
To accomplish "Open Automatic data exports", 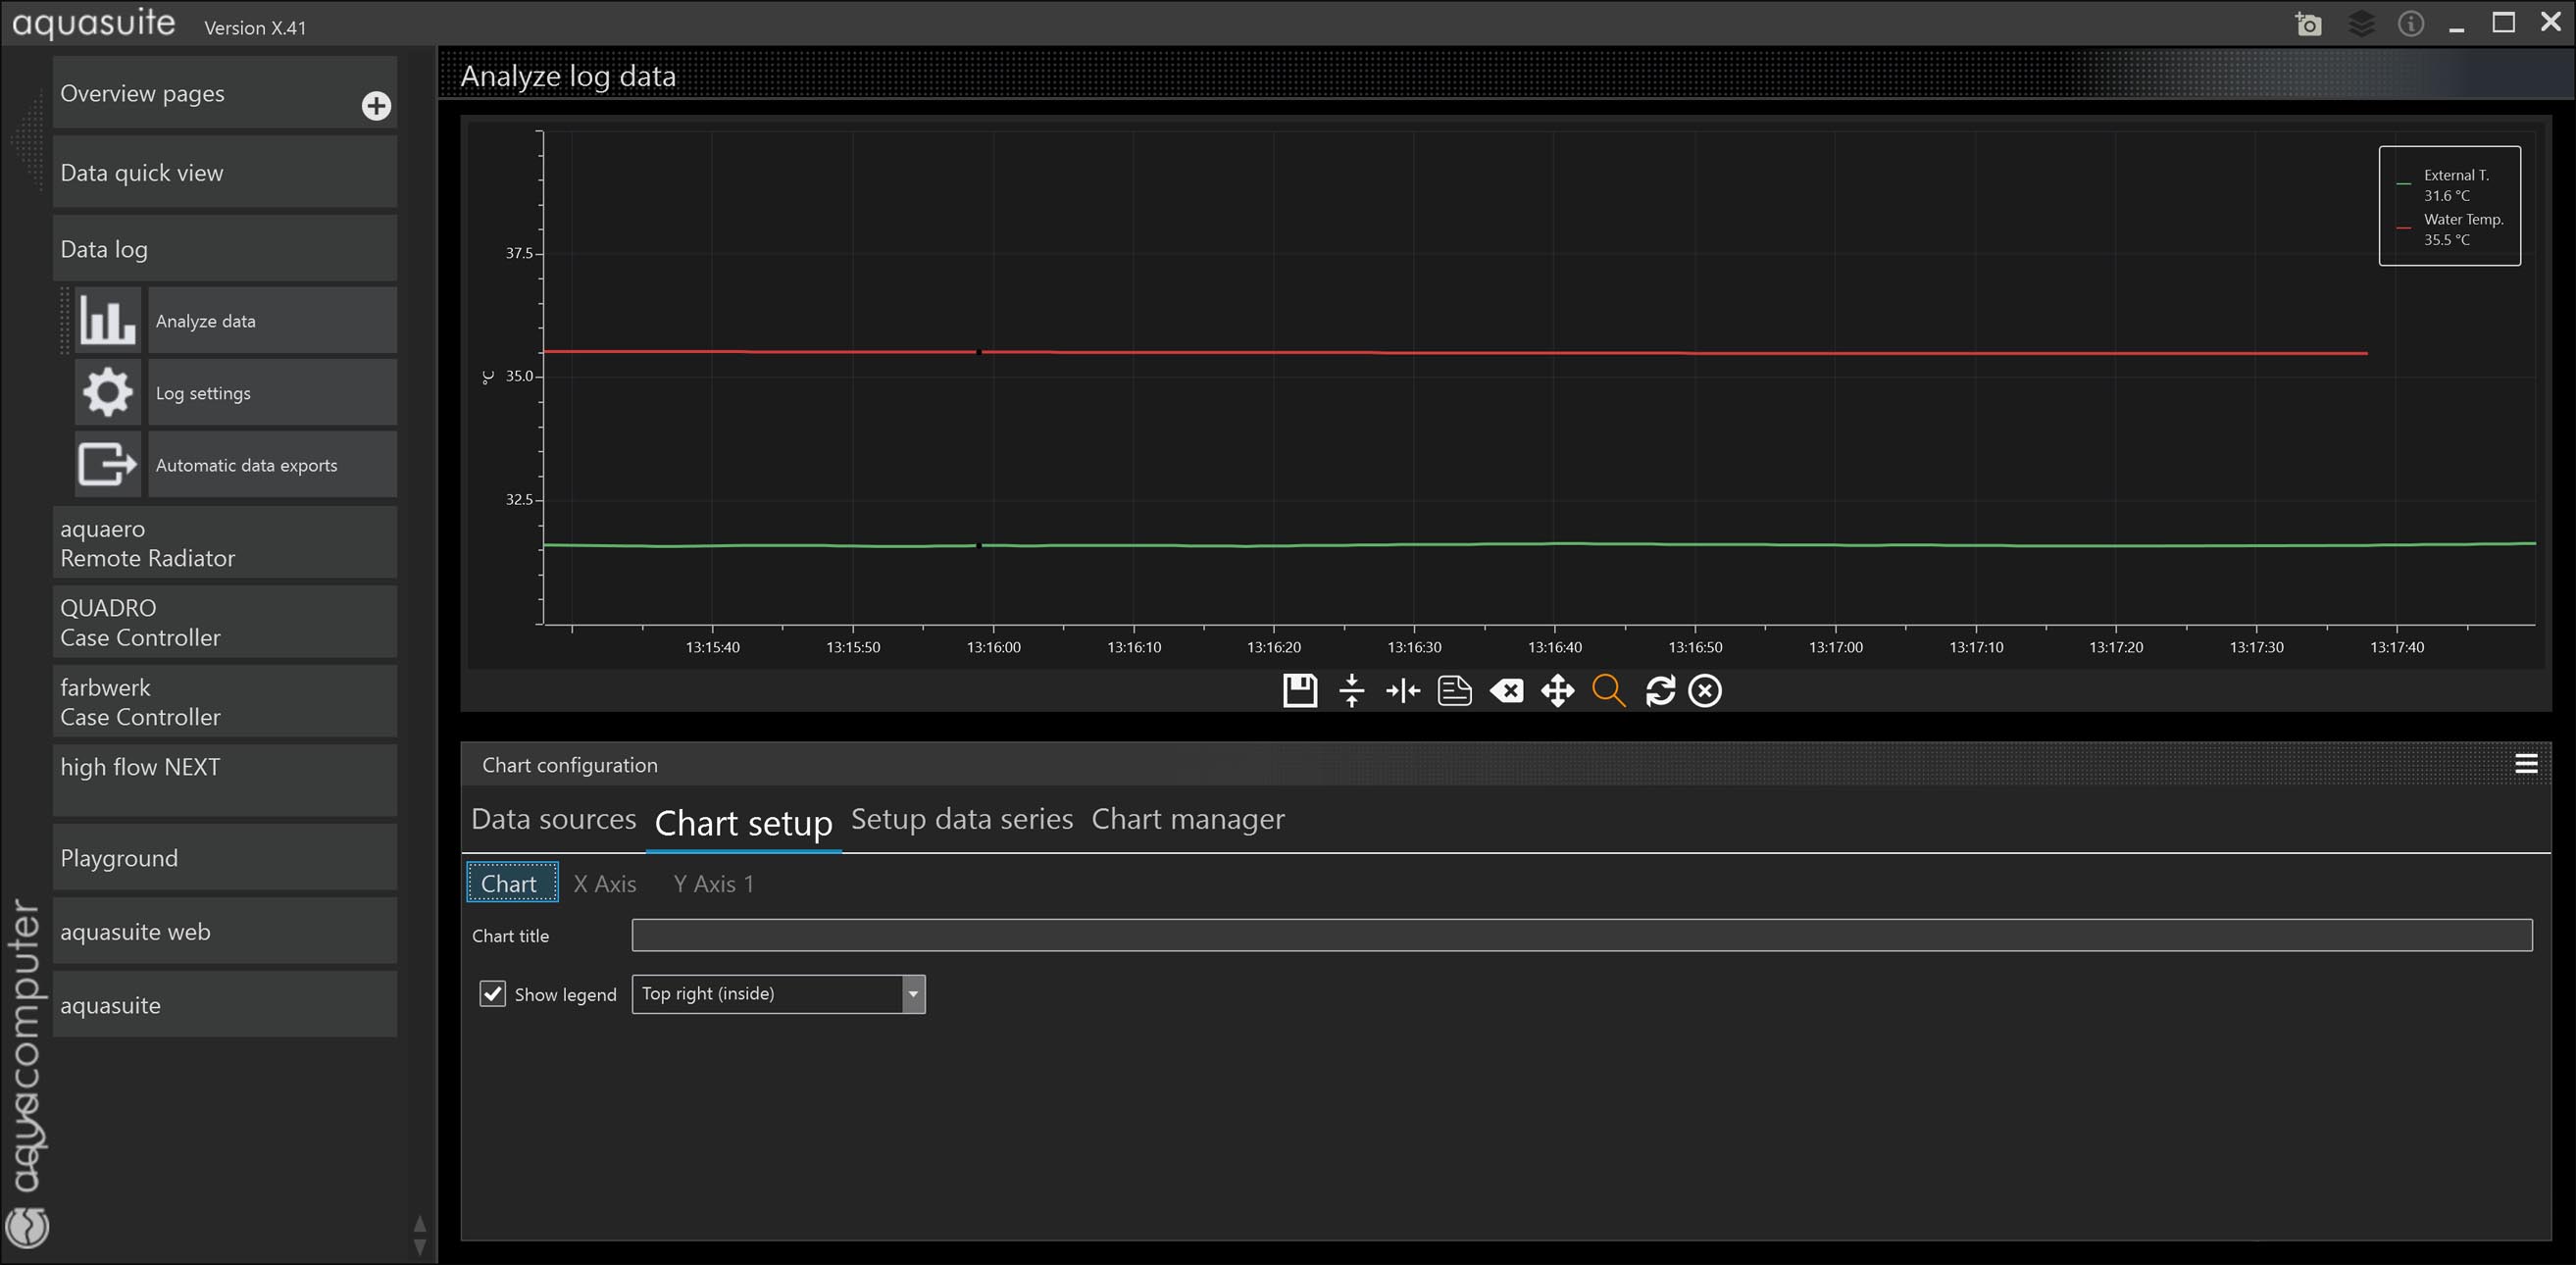I will (x=246, y=465).
